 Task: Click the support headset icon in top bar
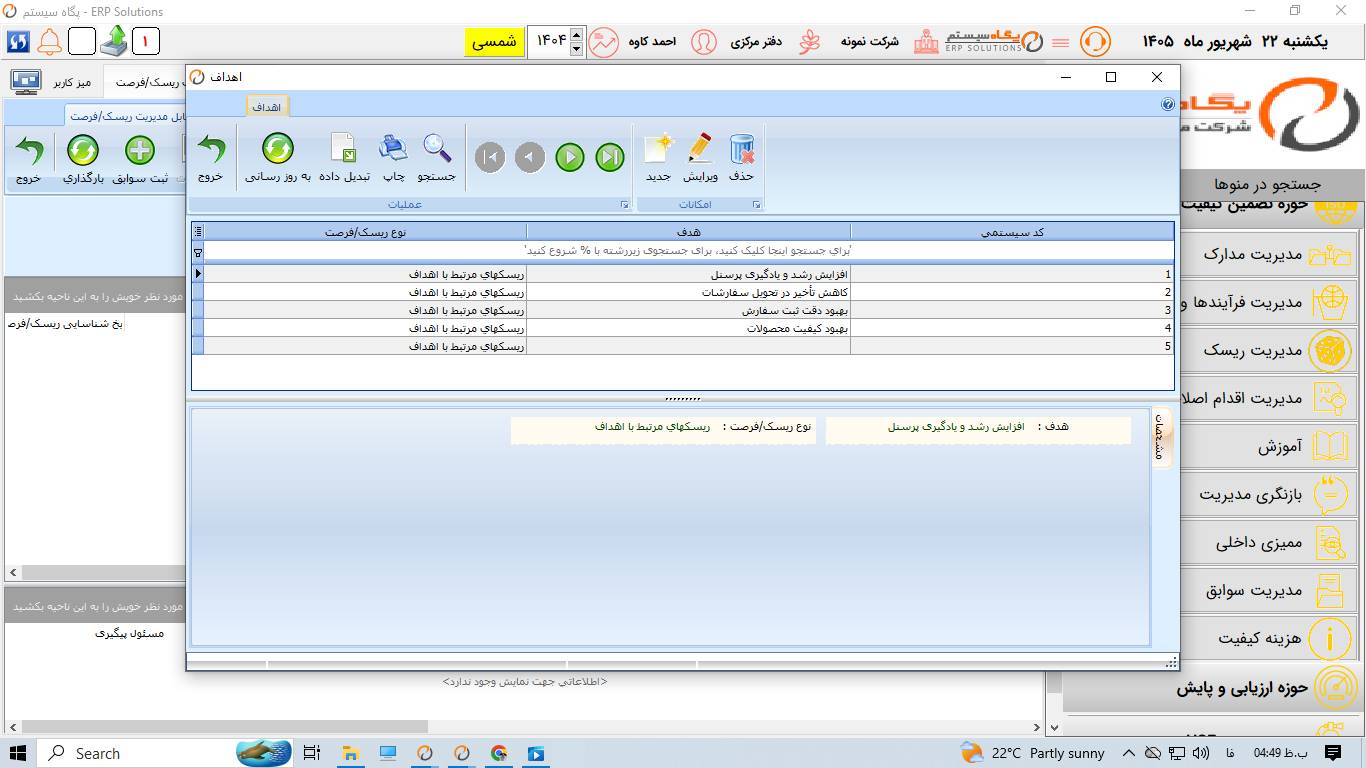click(x=1096, y=42)
